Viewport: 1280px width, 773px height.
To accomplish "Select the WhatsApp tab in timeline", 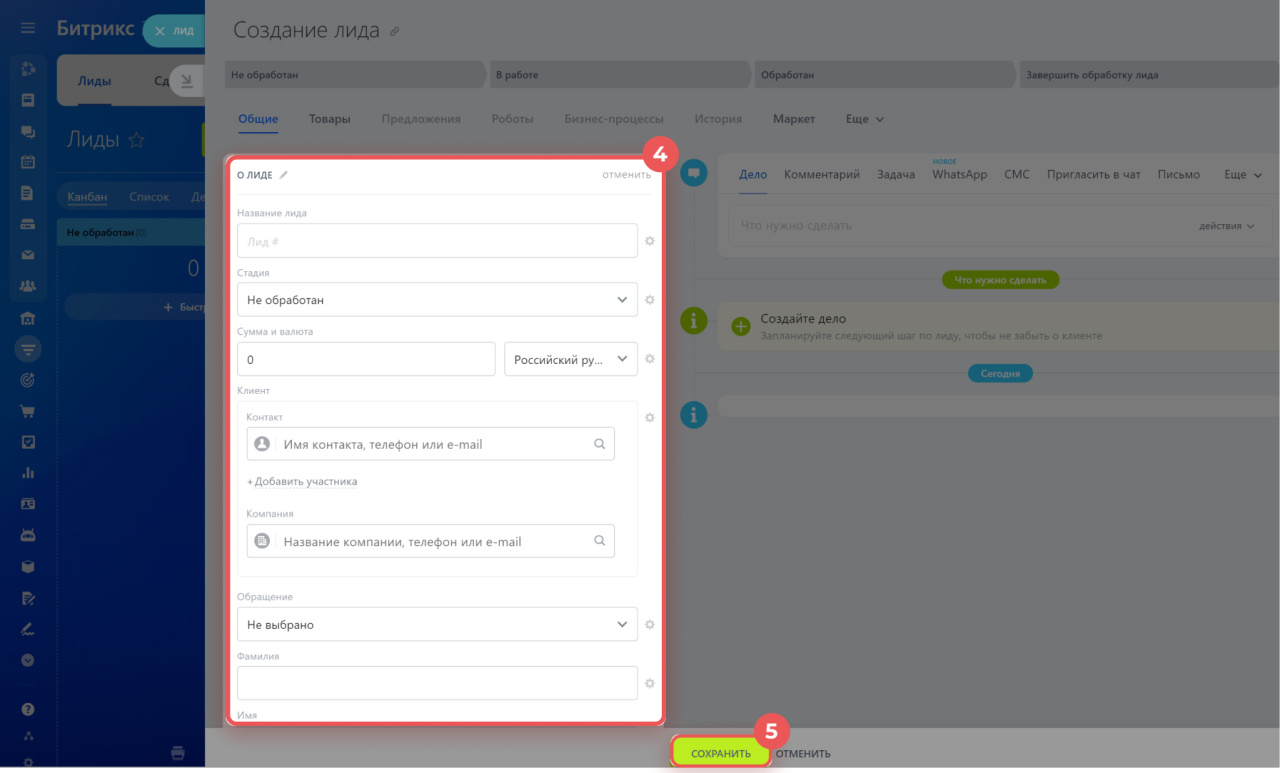I will pos(958,174).
